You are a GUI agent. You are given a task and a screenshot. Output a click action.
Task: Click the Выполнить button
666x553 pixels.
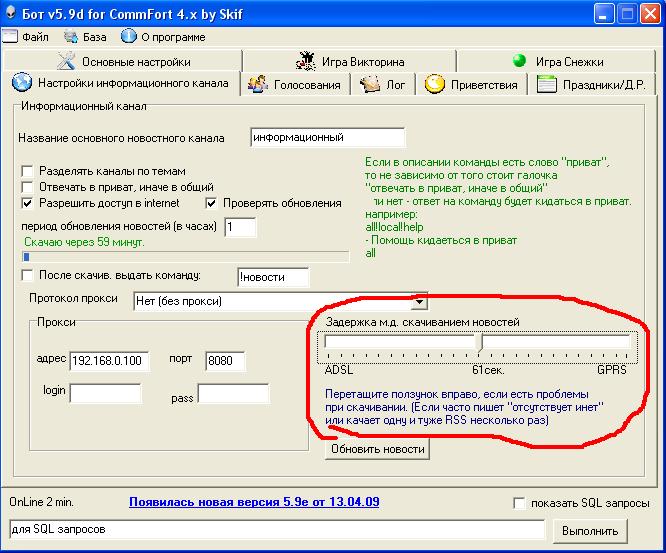point(590,529)
